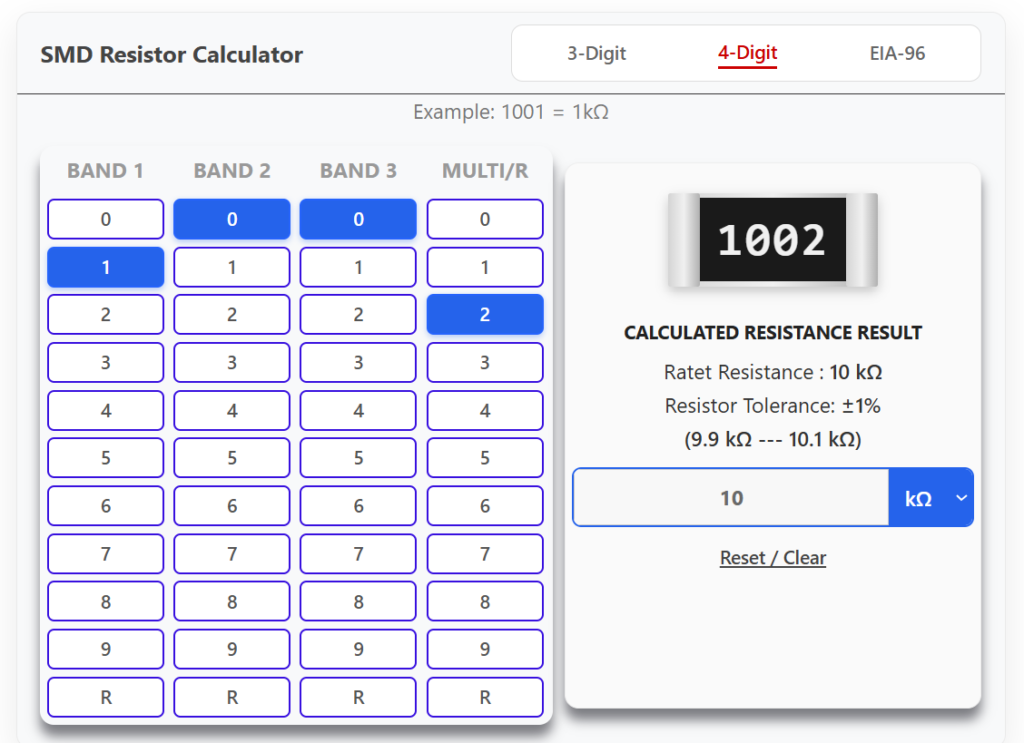Image resolution: width=1024 pixels, height=743 pixels.
Task: Pick 5 in the Band 1 column
Action: click(106, 458)
